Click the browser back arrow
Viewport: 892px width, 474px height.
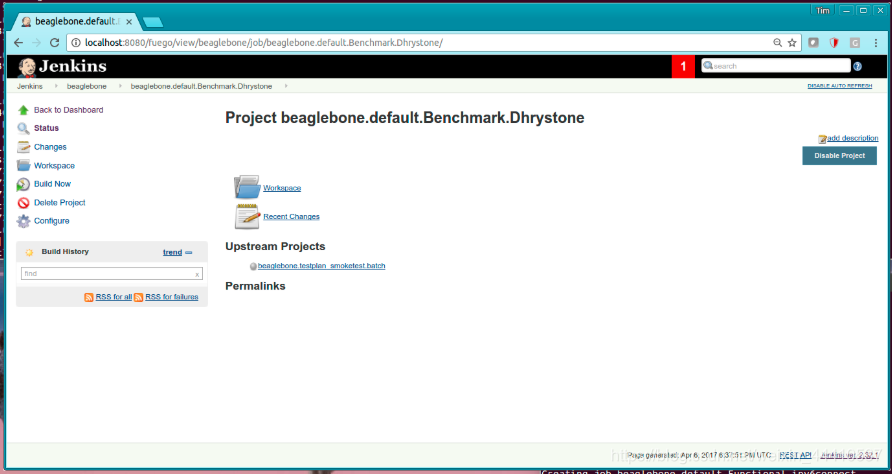(18, 43)
